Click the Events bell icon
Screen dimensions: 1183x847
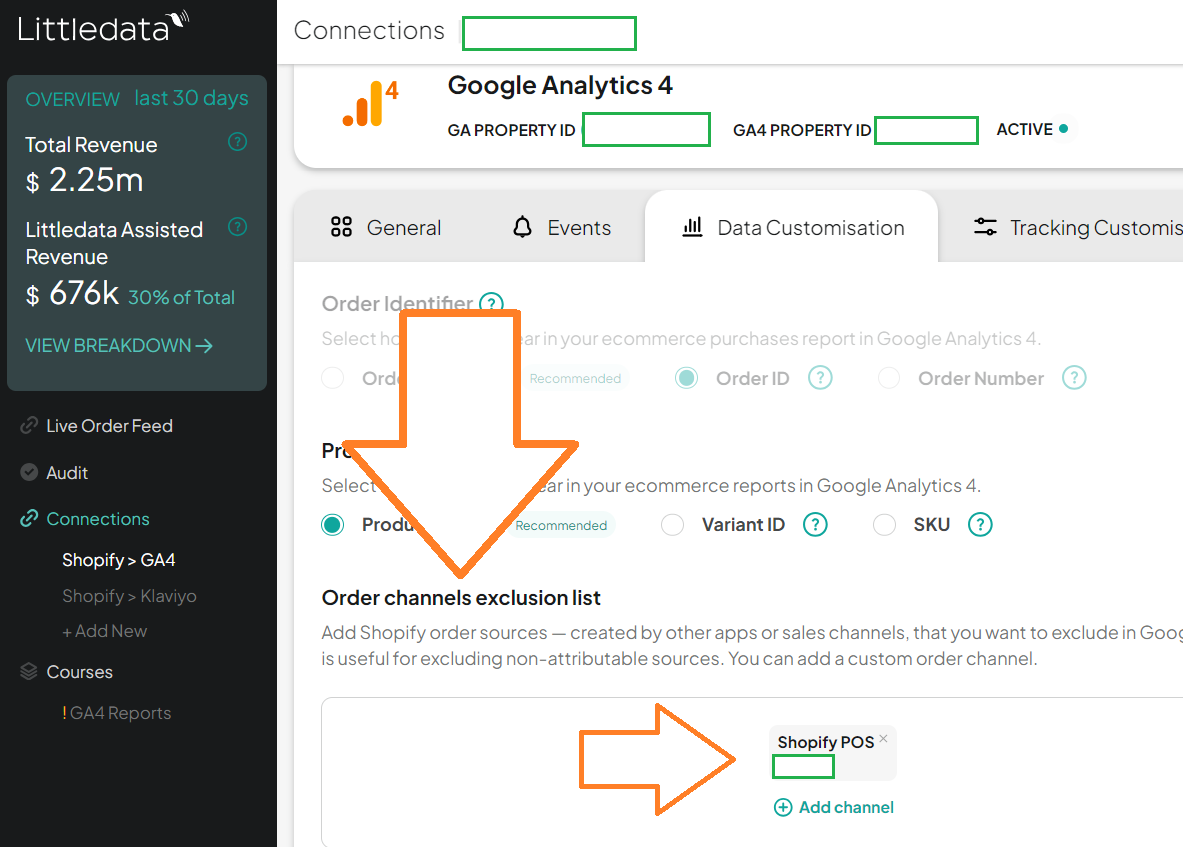coord(522,227)
